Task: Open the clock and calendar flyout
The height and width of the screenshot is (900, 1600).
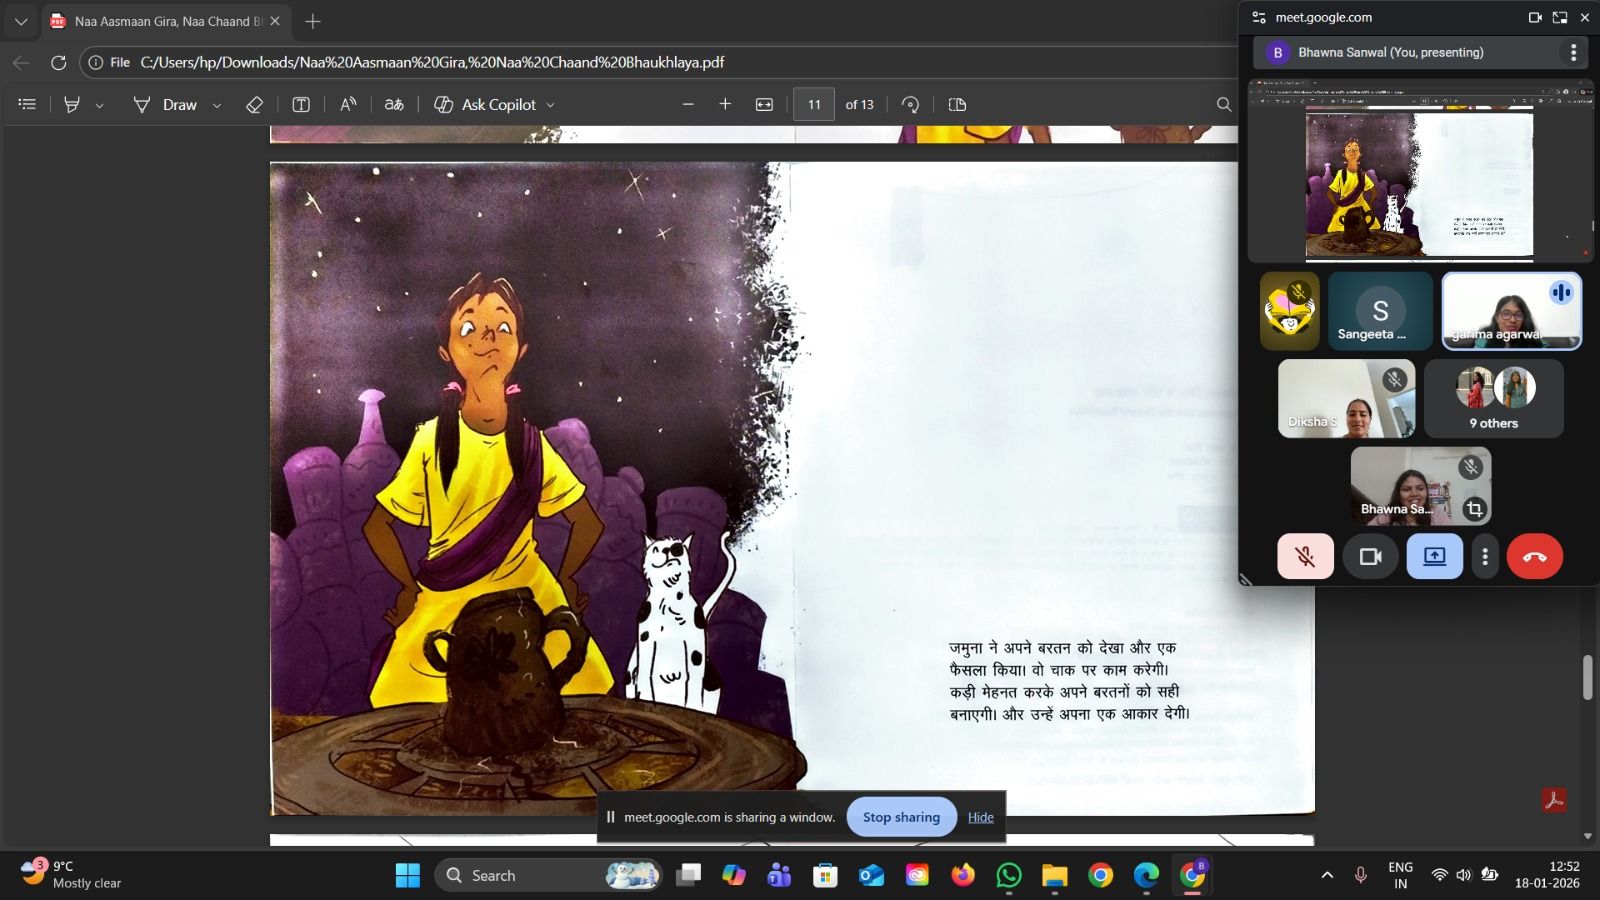Action: click(x=1547, y=875)
